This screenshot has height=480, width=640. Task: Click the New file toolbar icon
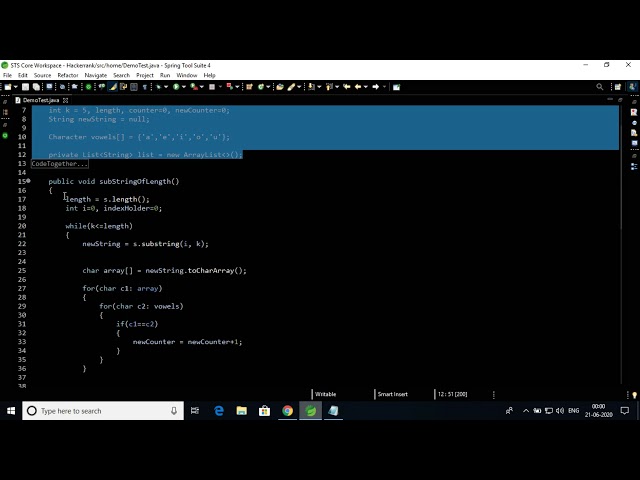click(x=9, y=87)
